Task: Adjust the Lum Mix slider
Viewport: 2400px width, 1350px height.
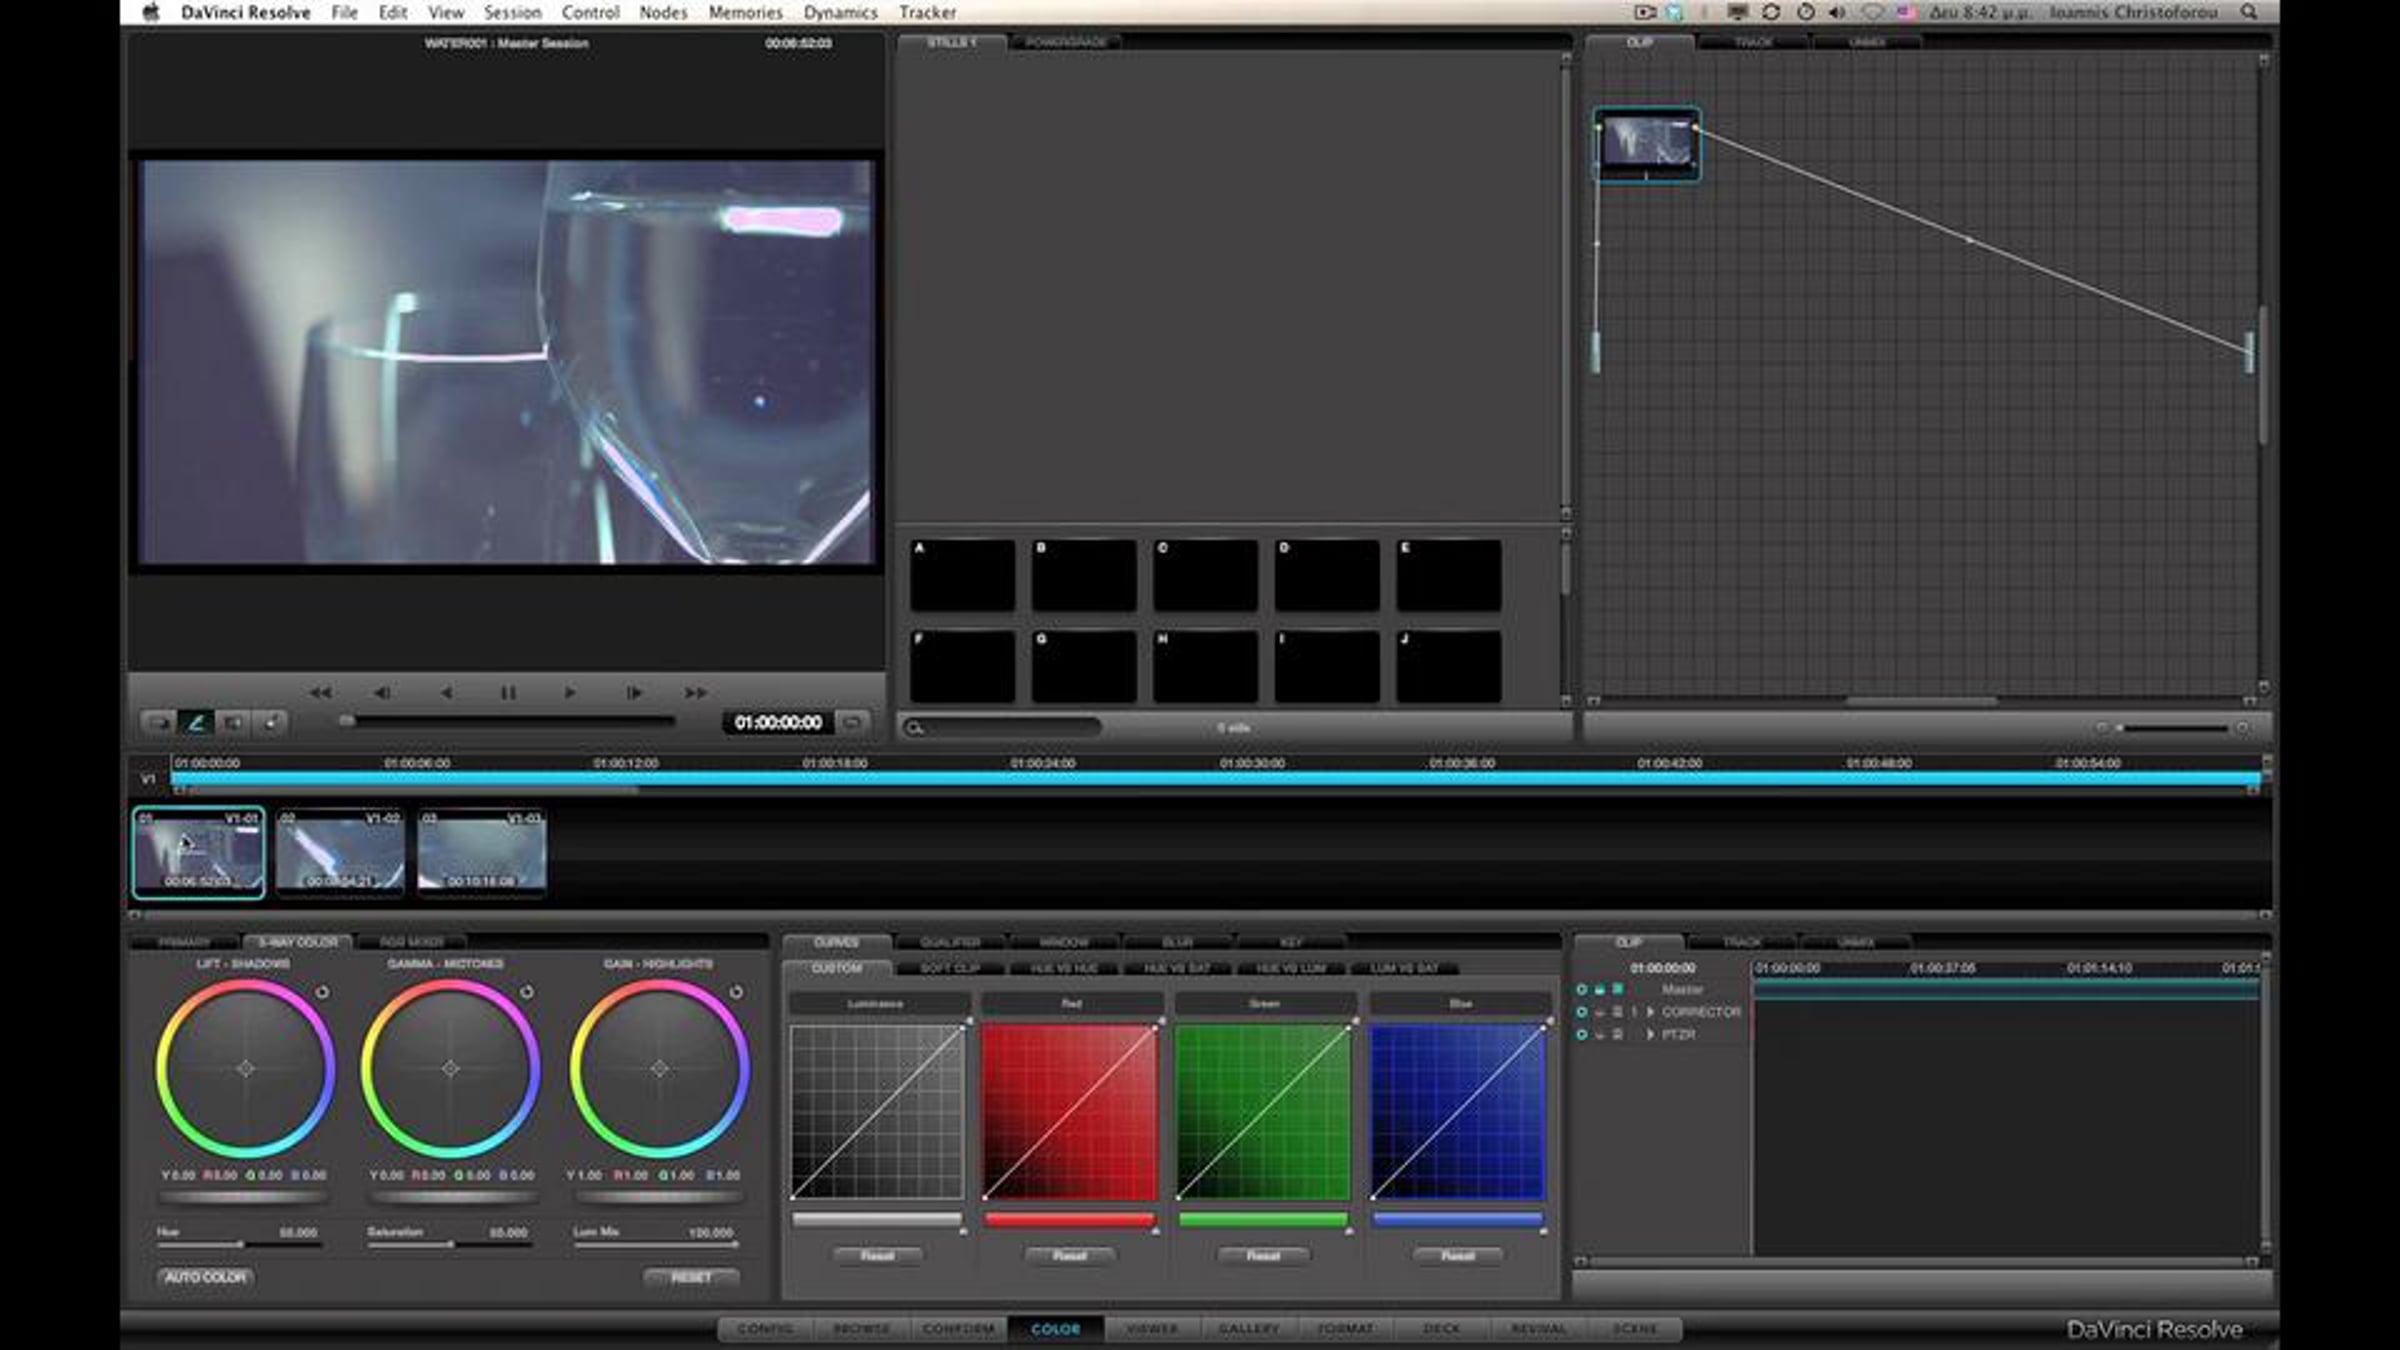Action: click(656, 1245)
